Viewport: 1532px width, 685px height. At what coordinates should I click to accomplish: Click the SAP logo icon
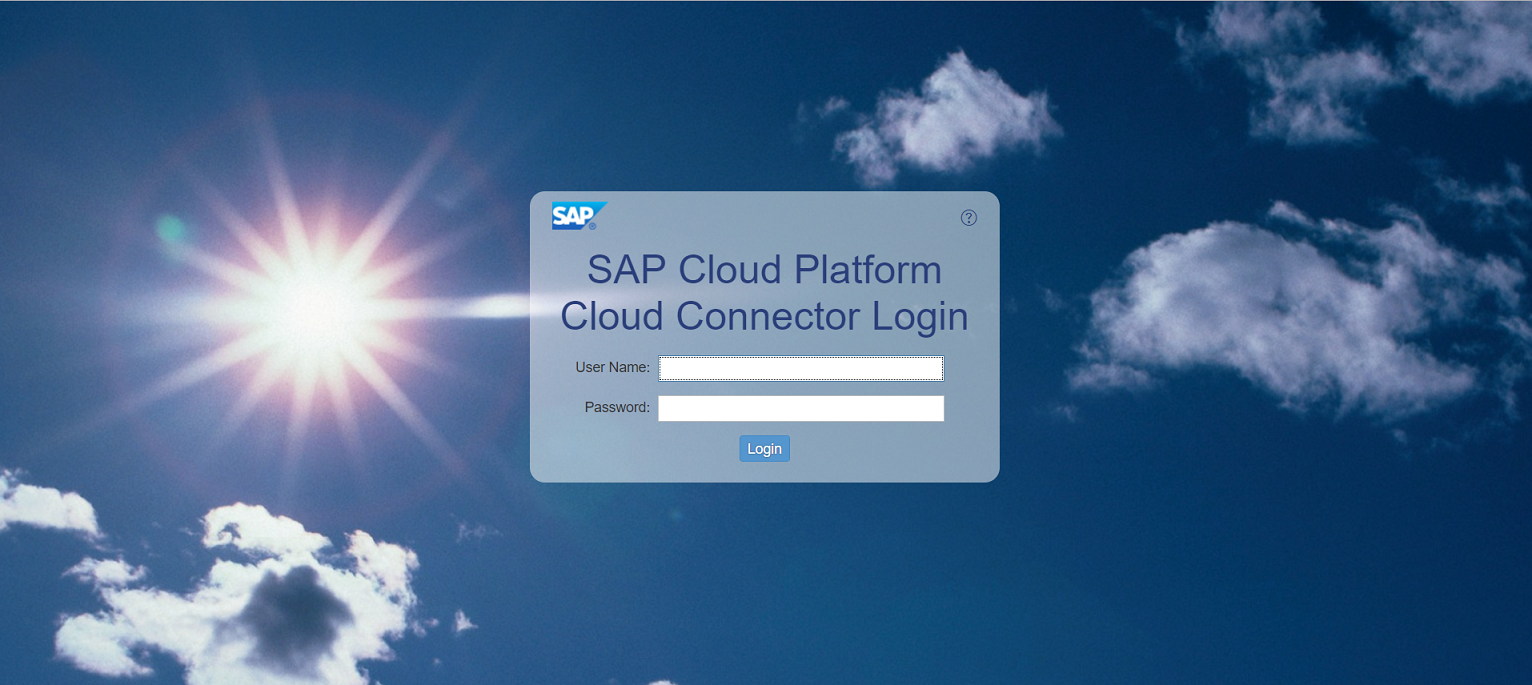click(x=579, y=216)
